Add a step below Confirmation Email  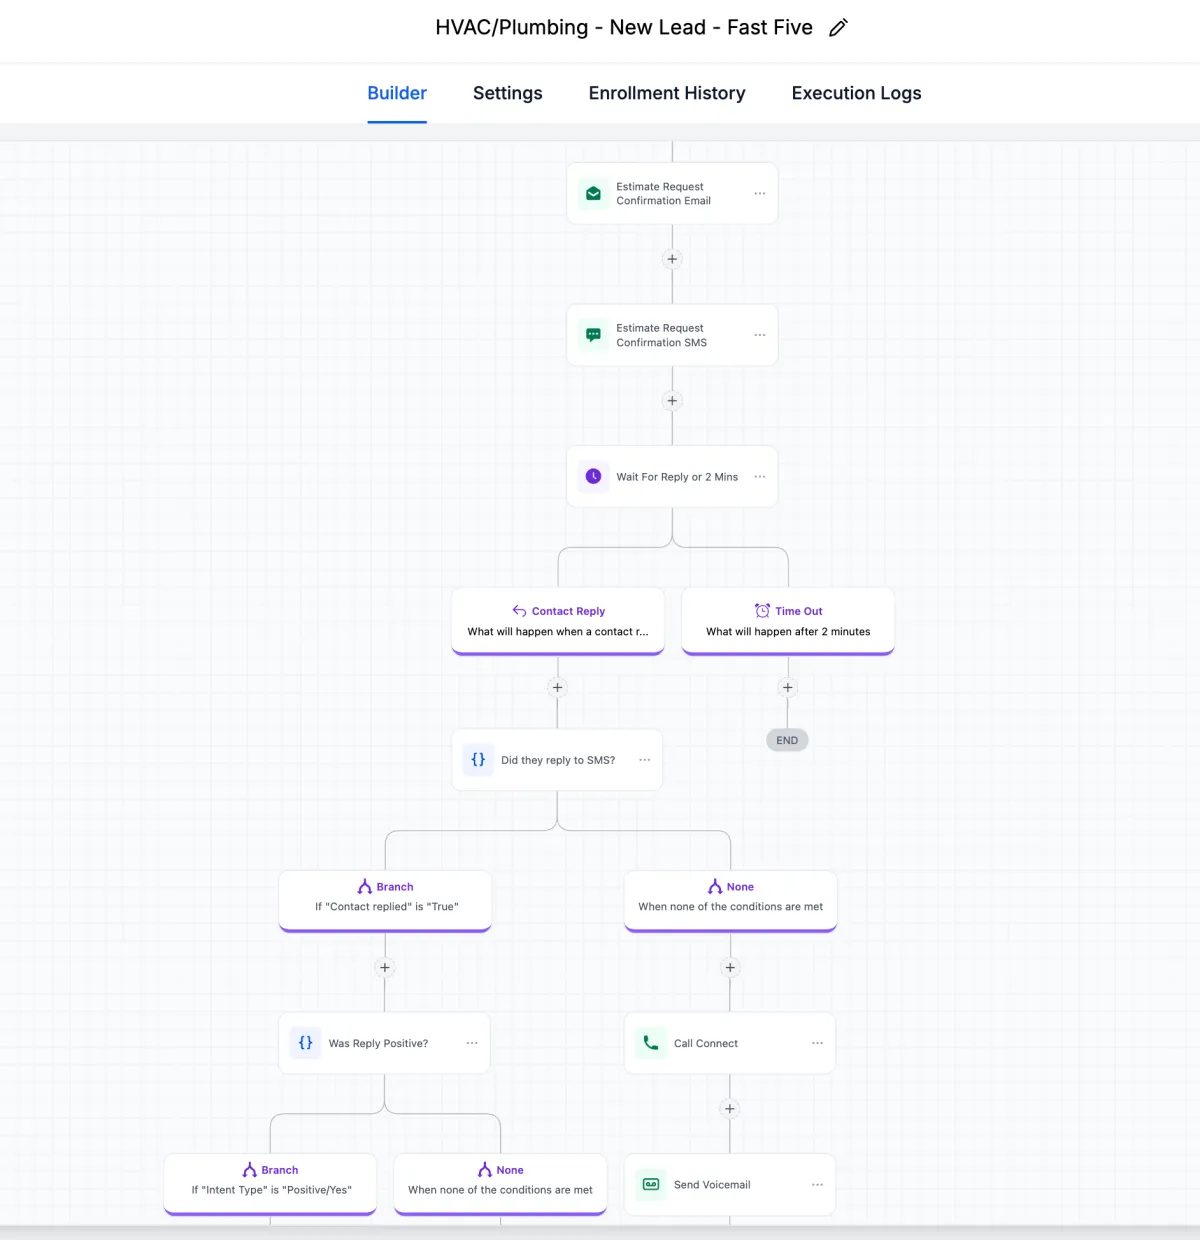[672, 259]
